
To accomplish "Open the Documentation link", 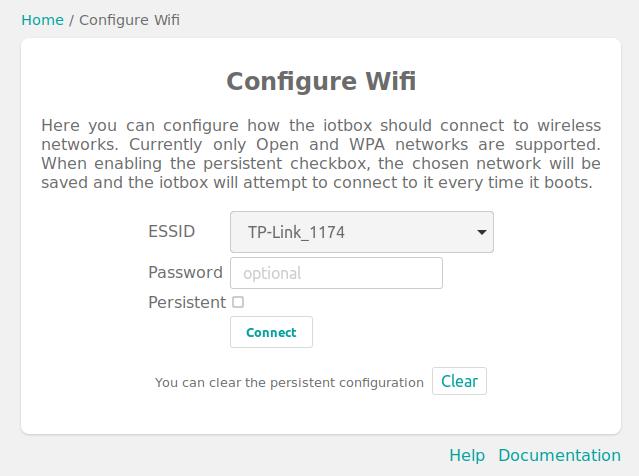I will (559, 455).
